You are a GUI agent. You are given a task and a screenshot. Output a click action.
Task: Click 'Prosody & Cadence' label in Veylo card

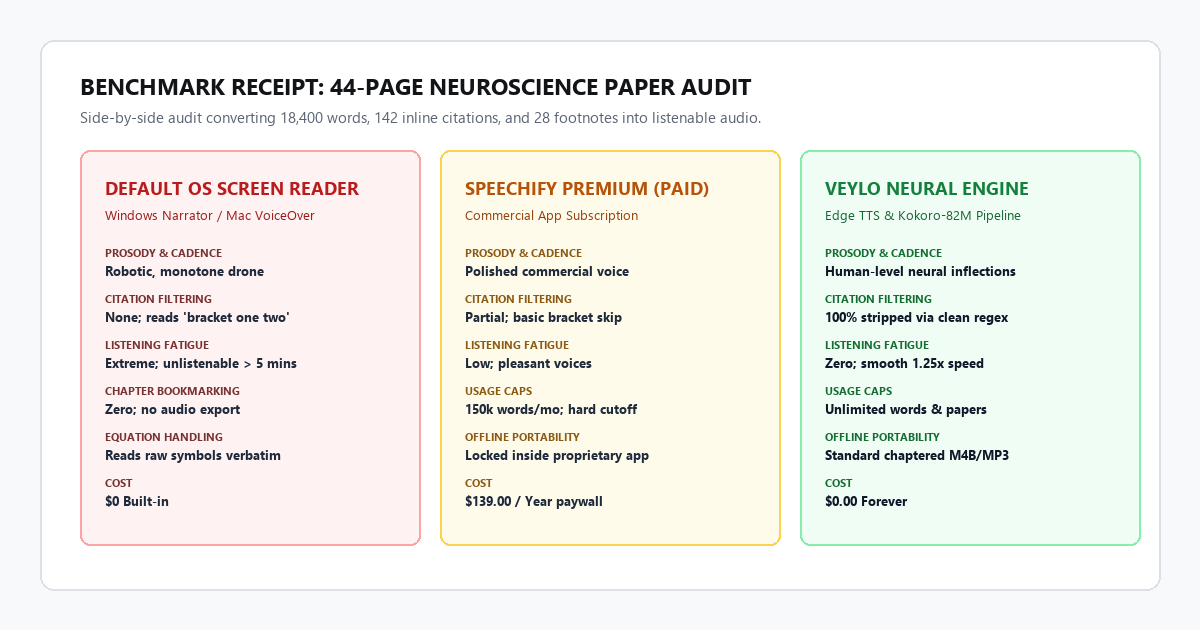coord(883,253)
